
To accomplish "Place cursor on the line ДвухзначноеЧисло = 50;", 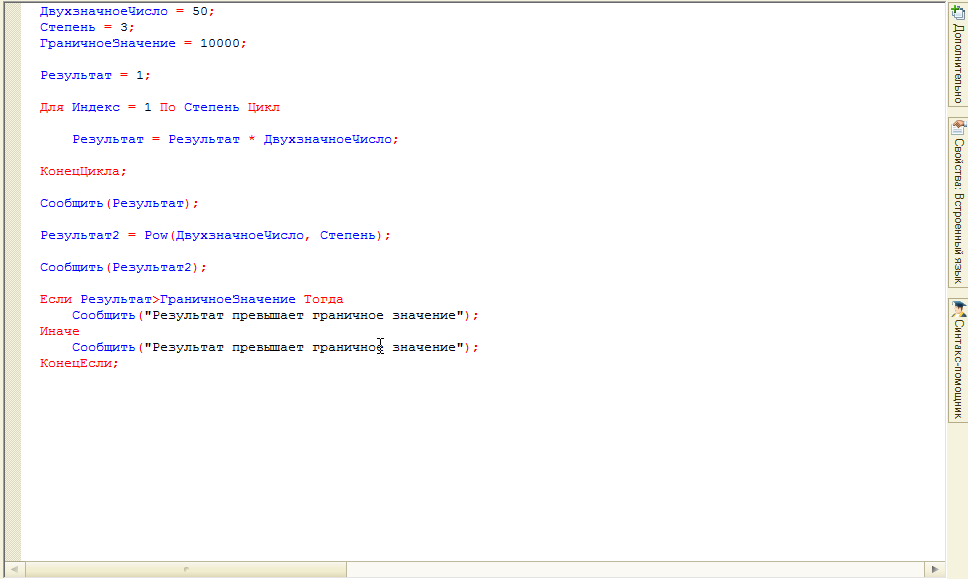I will (x=127, y=11).
